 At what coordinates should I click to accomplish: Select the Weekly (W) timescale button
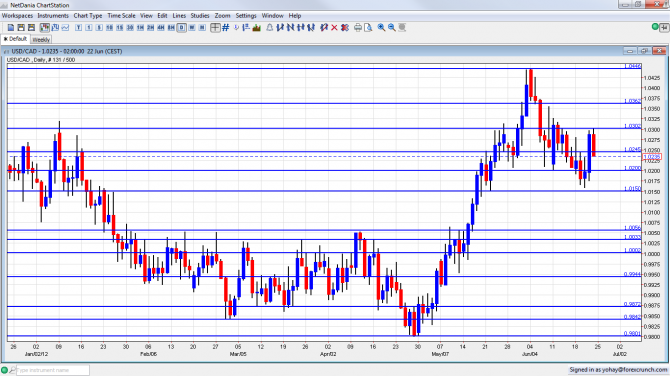[x=192, y=27]
